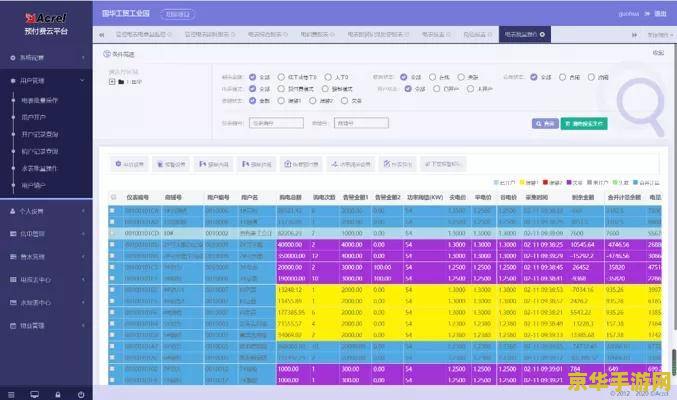The height and width of the screenshot is (400, 677).
Task: Click the 物业管理 icon in the sidebar
Action: click(13, 326)
